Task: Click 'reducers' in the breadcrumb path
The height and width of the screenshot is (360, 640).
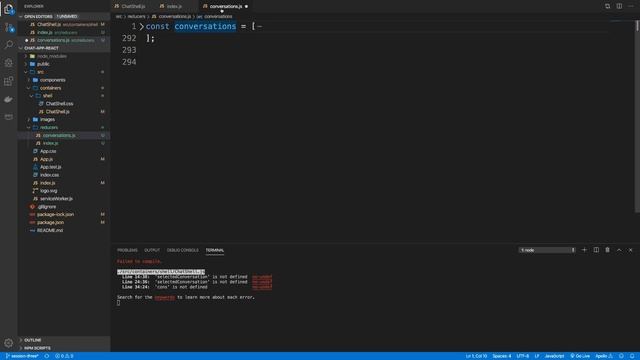Action: pos(136,16)
